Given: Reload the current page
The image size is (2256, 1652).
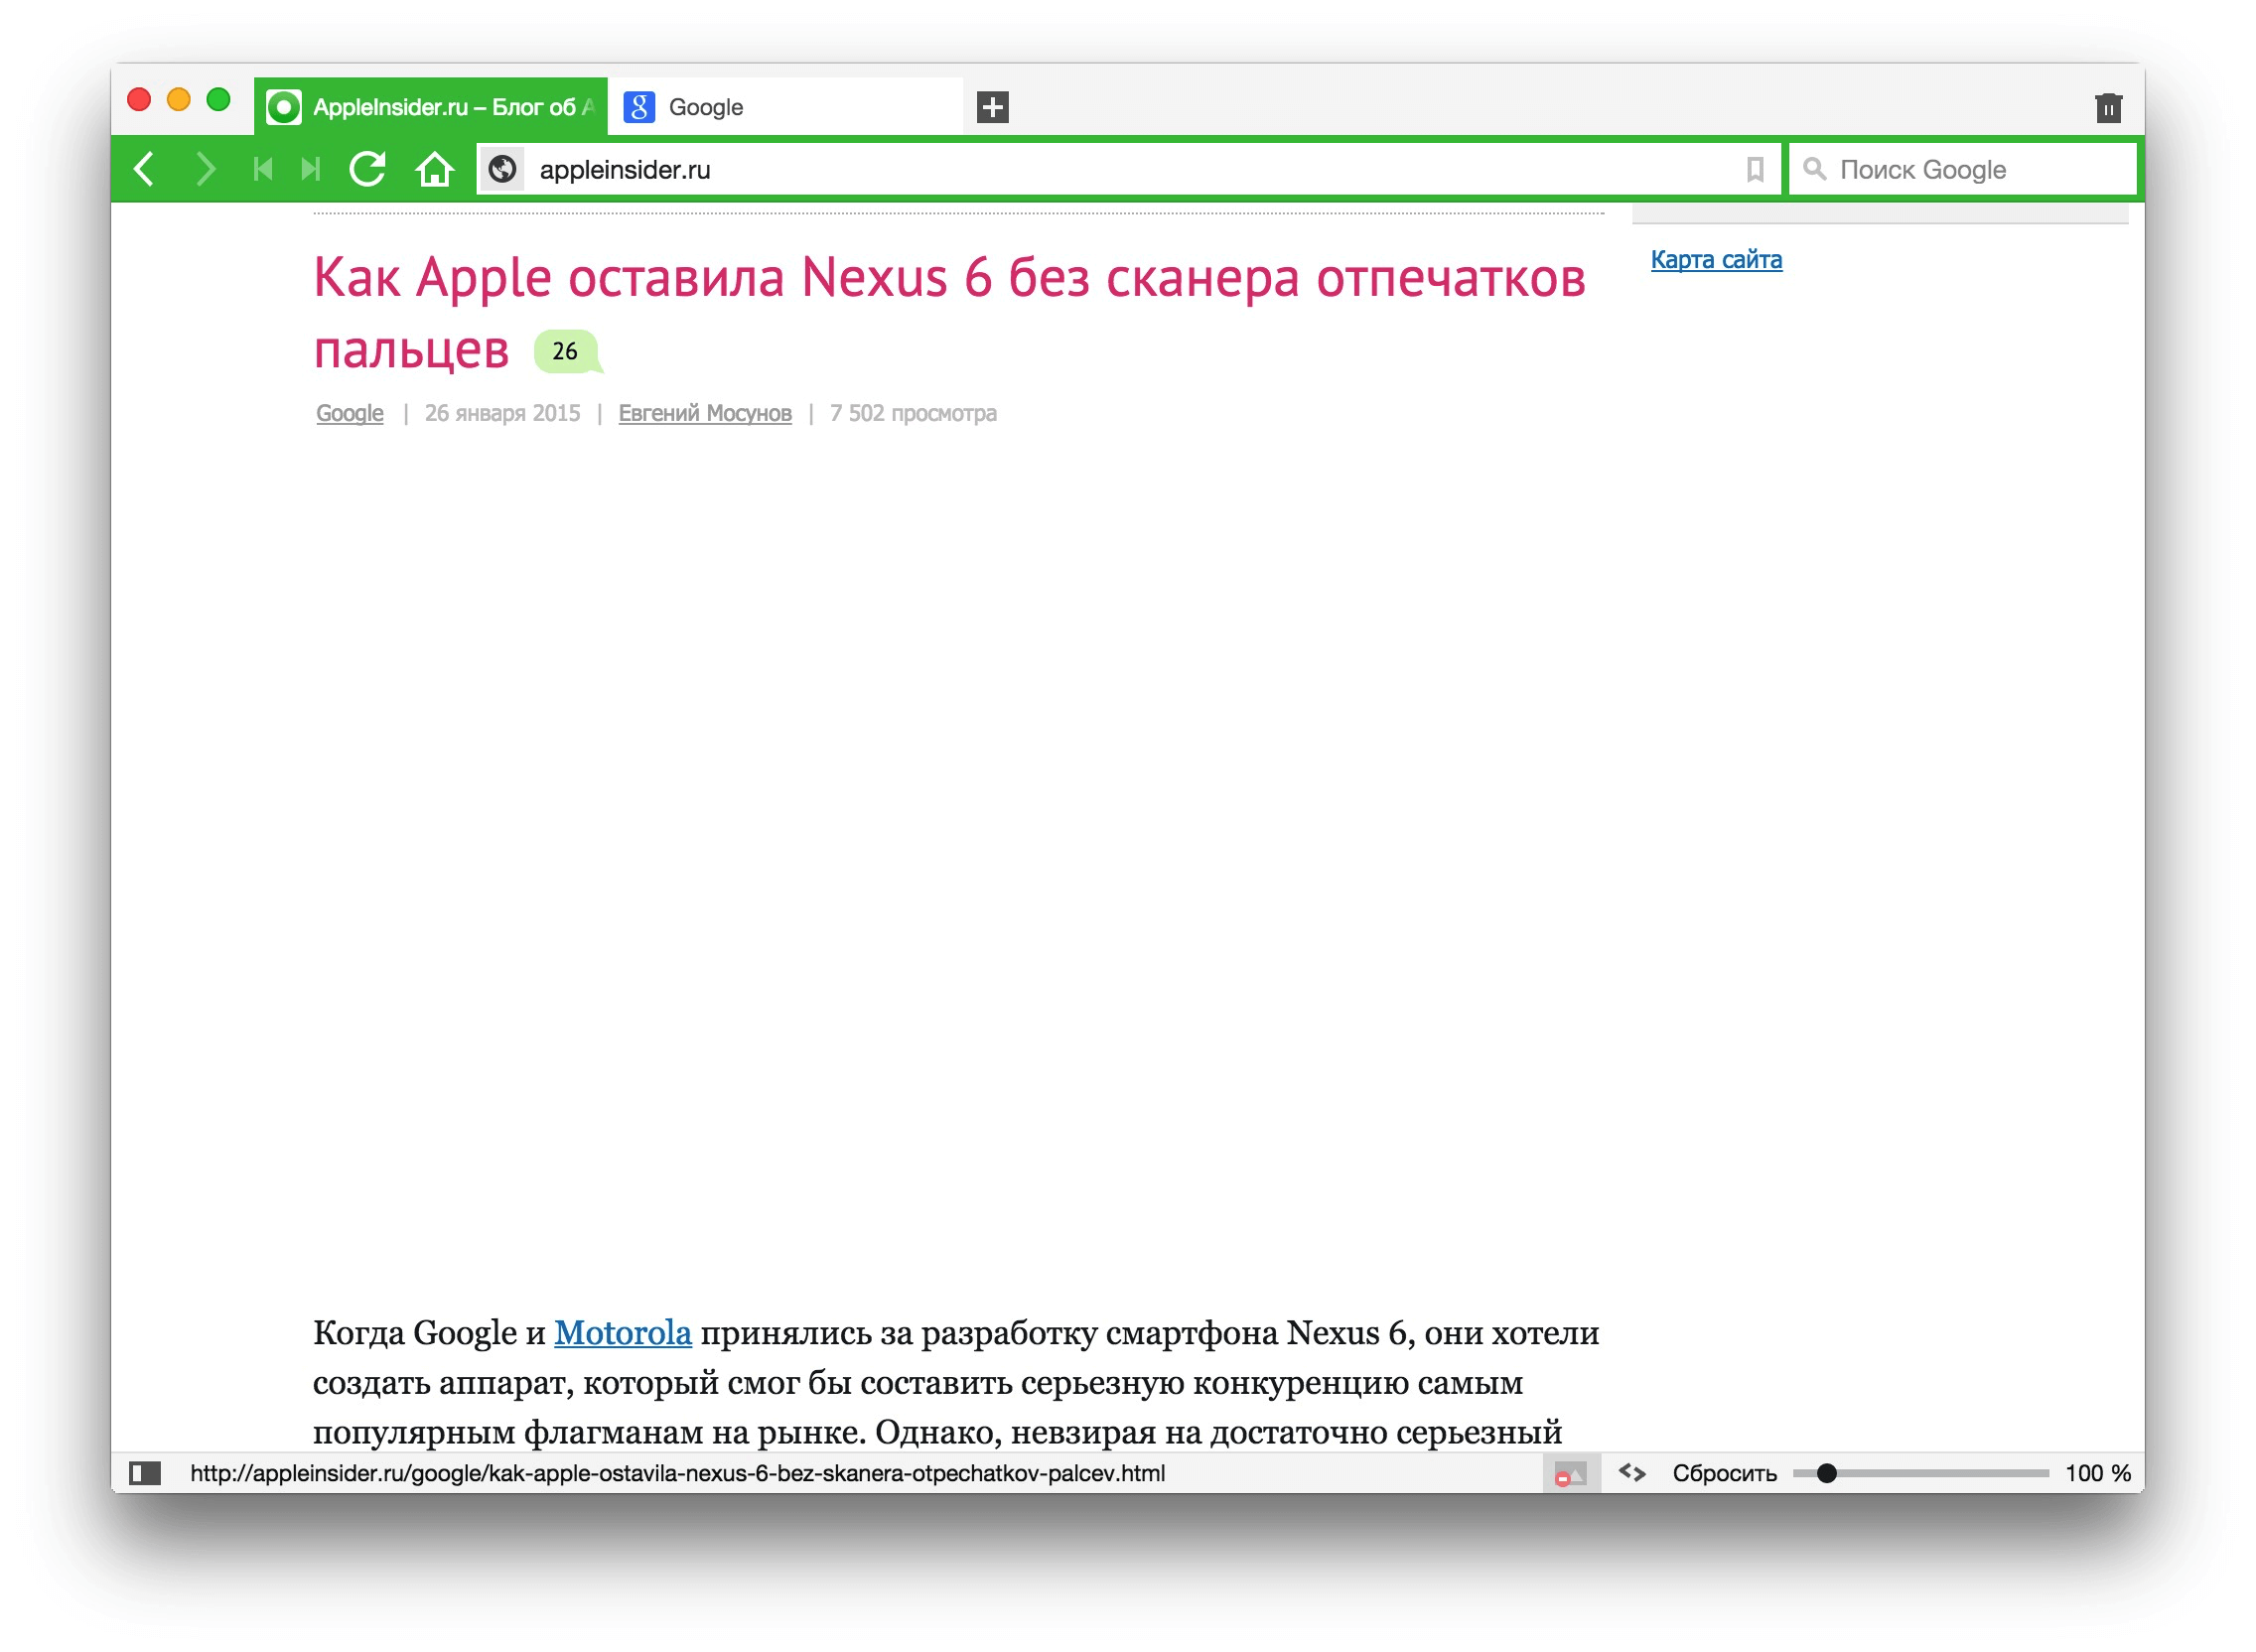Looking at the screenshot, I should tap(368, 169).
